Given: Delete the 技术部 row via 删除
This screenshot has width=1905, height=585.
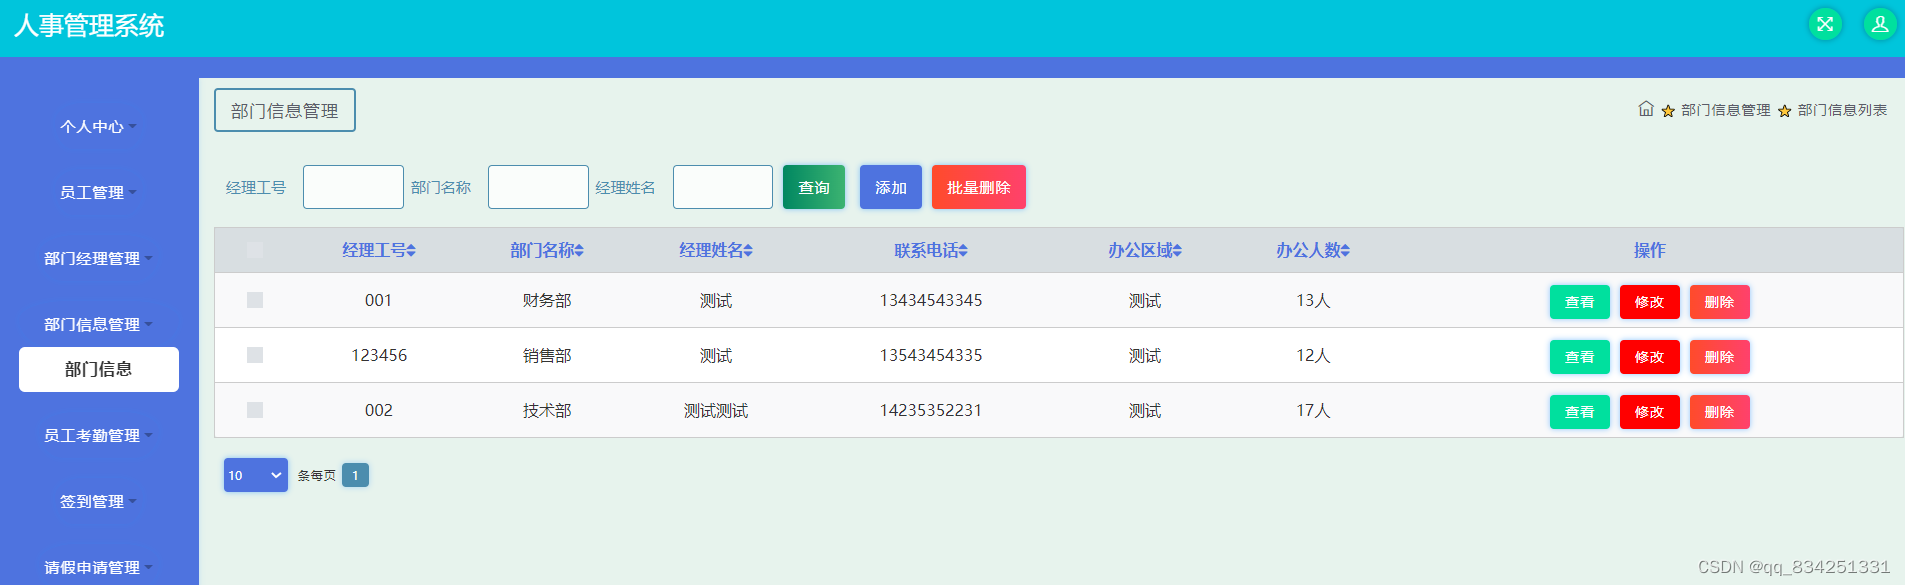Looking at the screenshot, I should [x=1720, y=412].
